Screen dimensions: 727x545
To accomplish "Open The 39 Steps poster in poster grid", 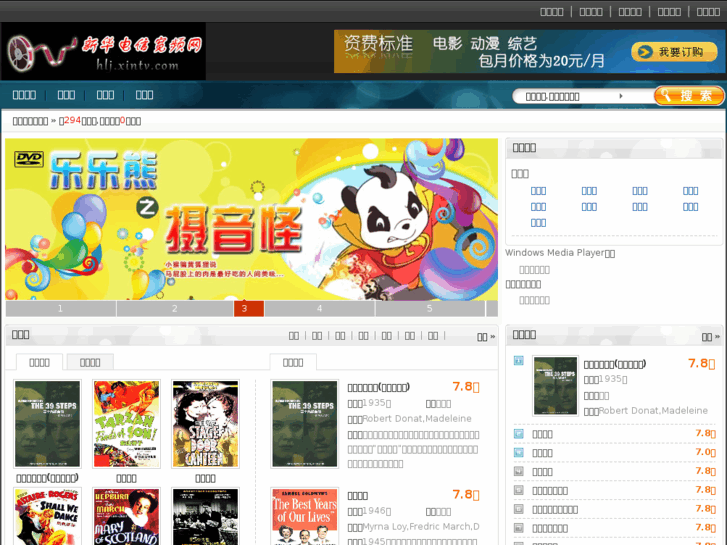I will 47,423.
